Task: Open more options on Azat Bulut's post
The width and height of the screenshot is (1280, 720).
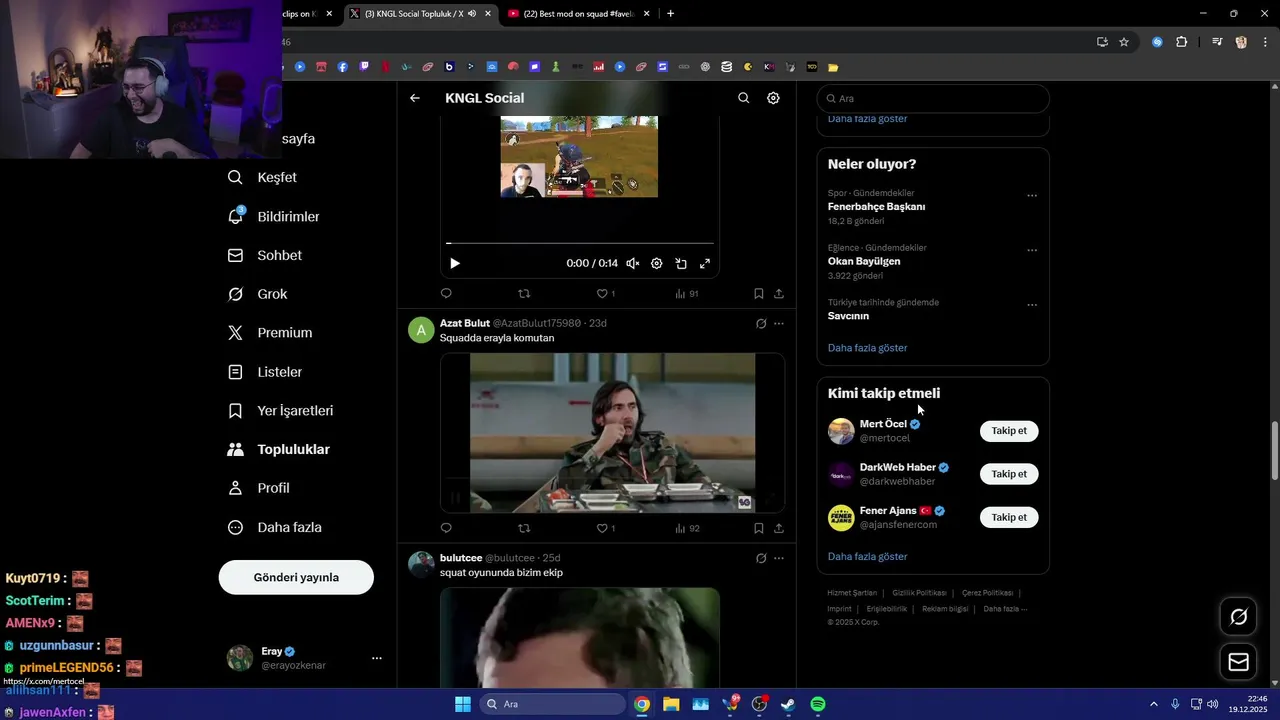Action: (x=779, y=323)
